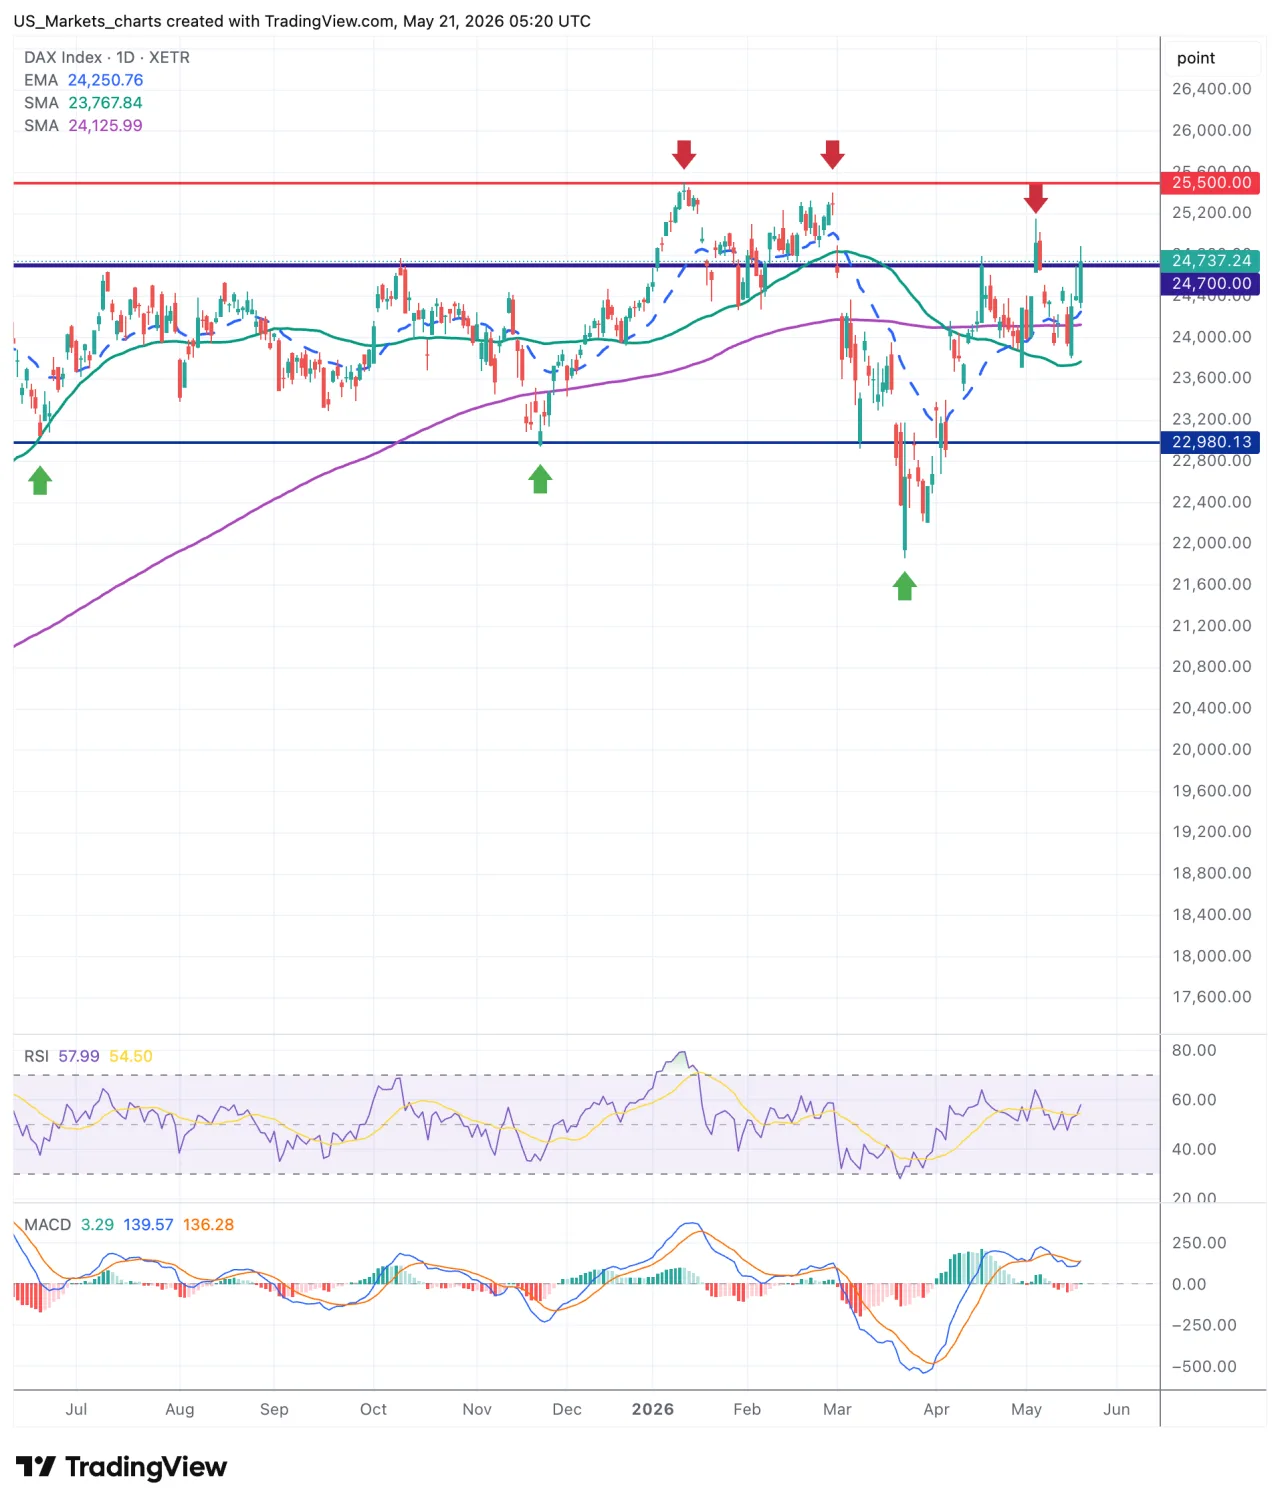This screenshot has height=1507, width=1280.
Task: Select the MACD signal value 136.28
Action: click(208, 1225)
